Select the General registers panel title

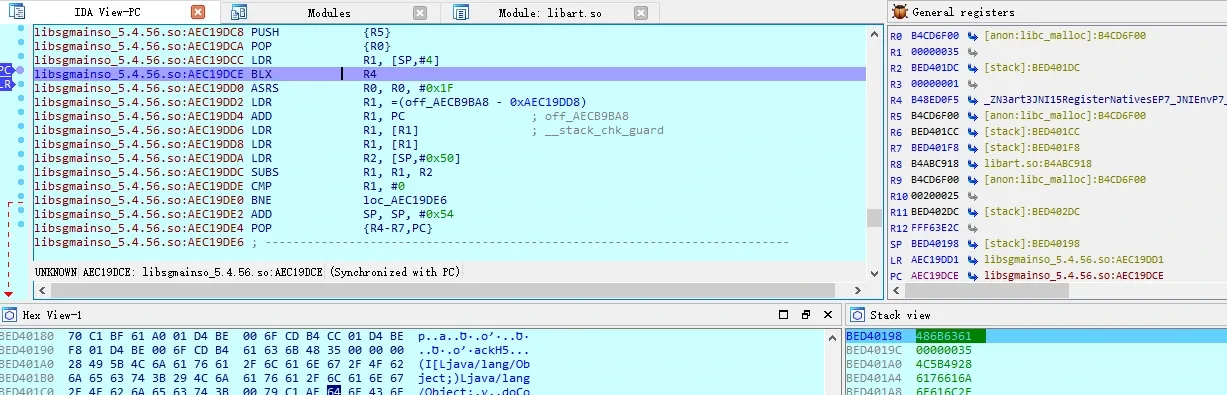tap(964, 13)
